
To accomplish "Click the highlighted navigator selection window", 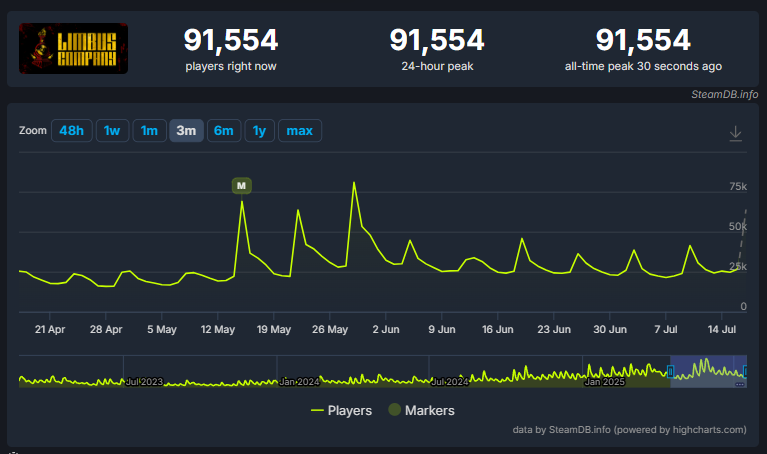I will pyautogui.click(x=708, y=371).
